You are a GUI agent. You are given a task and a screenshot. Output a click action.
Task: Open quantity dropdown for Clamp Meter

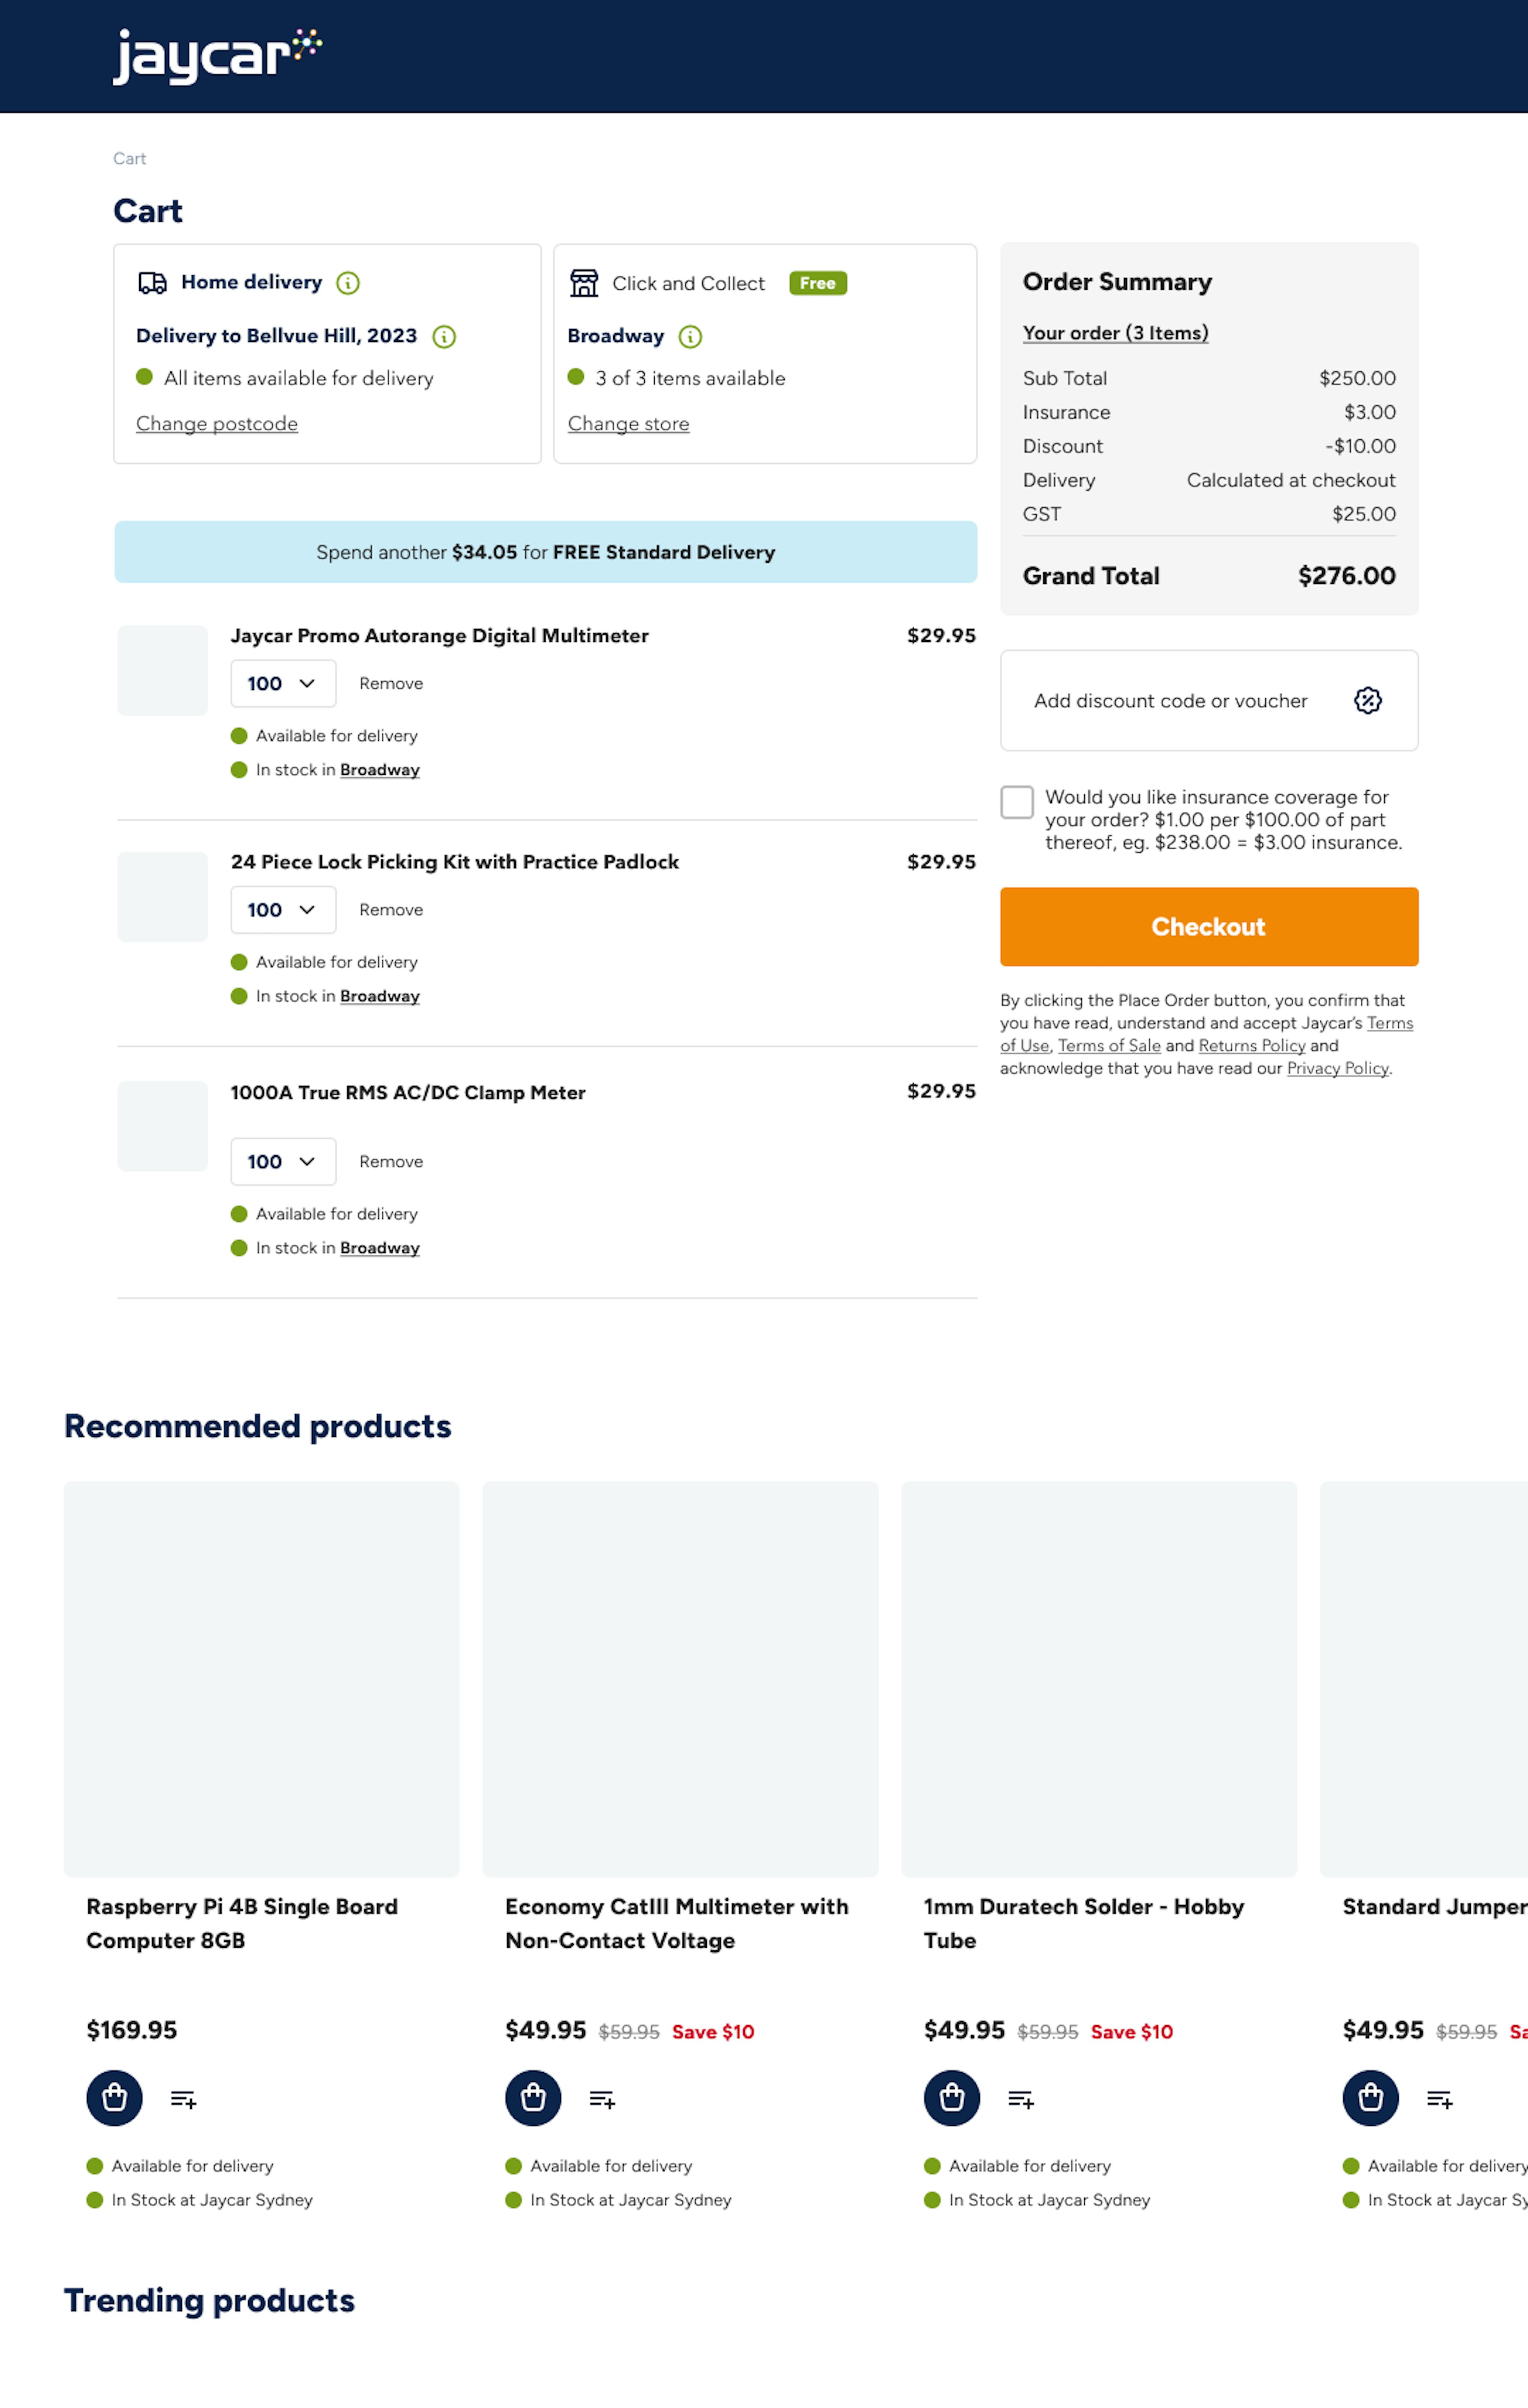pos(283,1162)
